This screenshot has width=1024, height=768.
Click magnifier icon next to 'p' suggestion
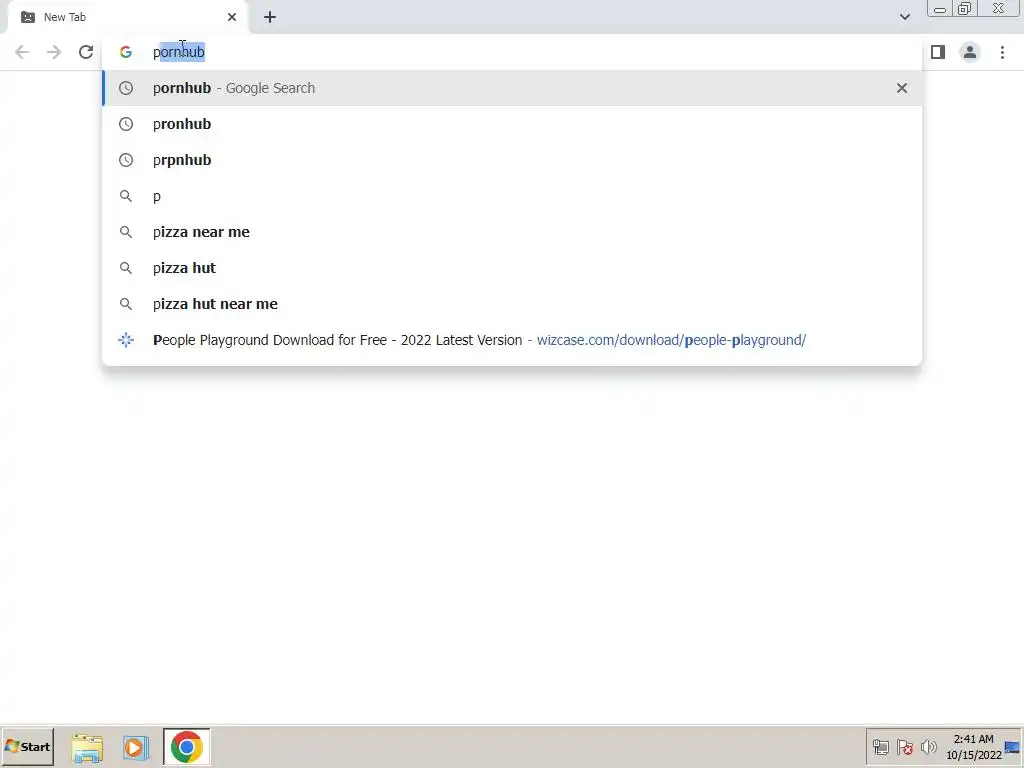pyautogui.click(x=126, y=196)
